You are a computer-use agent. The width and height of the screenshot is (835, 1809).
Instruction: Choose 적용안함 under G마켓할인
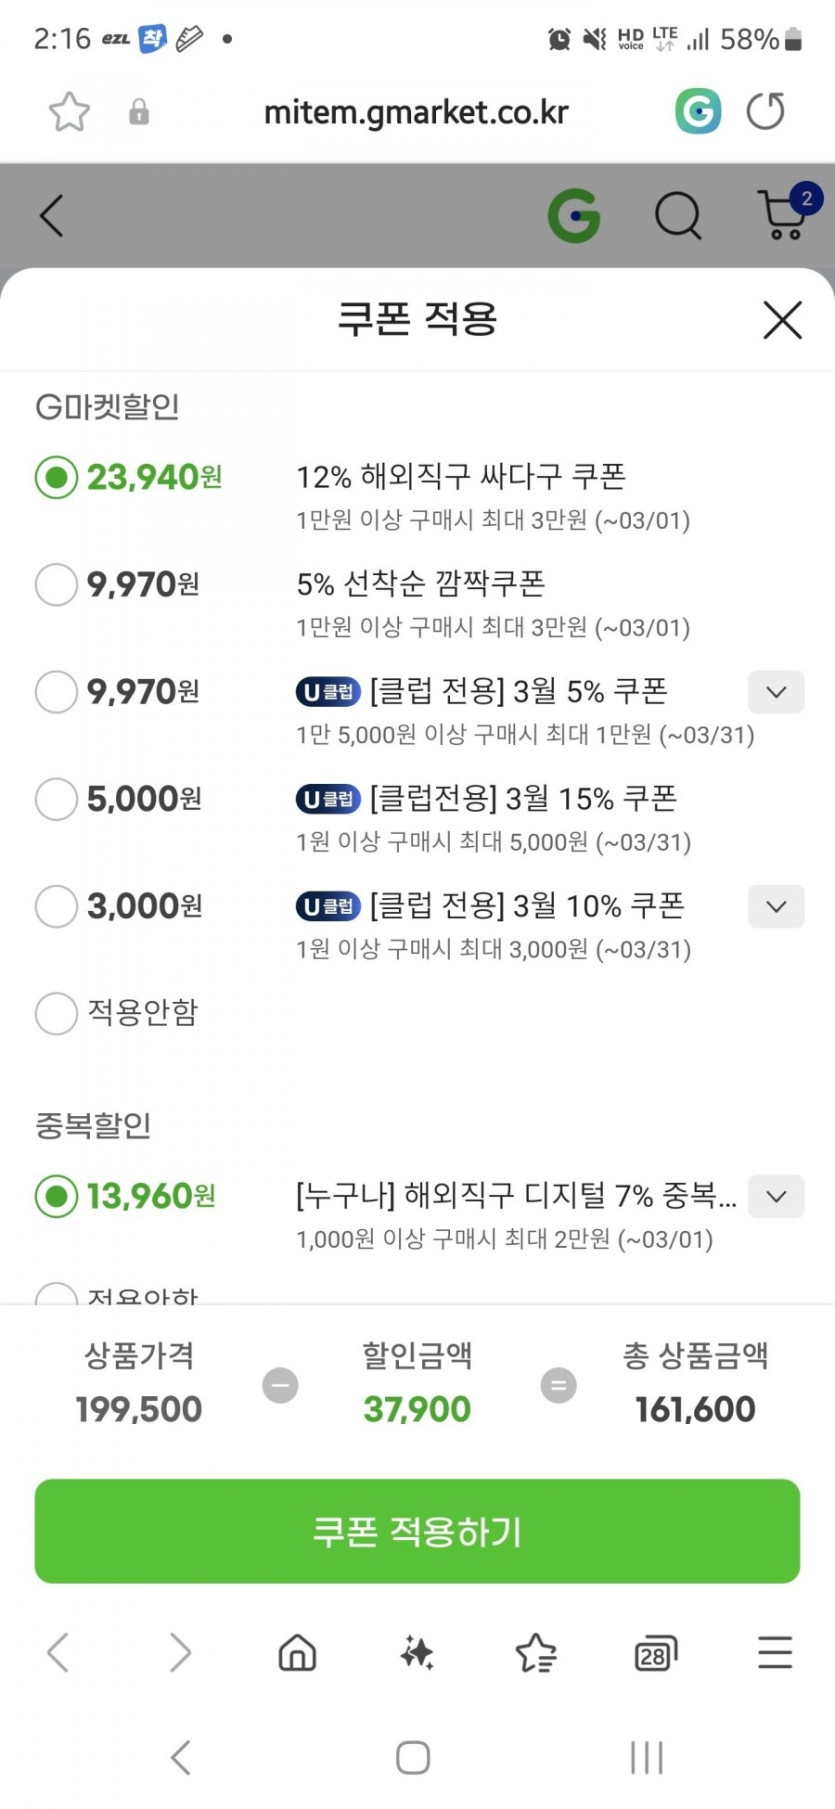56,1013
